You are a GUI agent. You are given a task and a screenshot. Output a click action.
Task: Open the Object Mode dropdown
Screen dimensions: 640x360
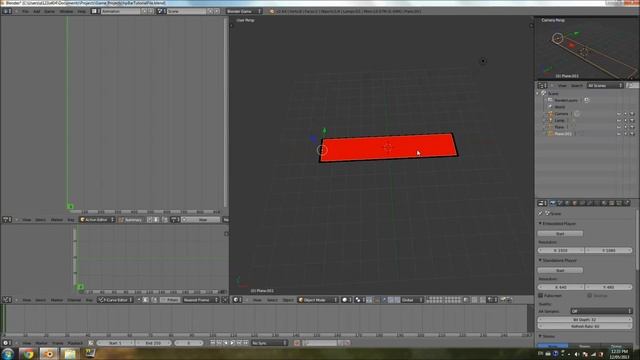pos(318,300)
